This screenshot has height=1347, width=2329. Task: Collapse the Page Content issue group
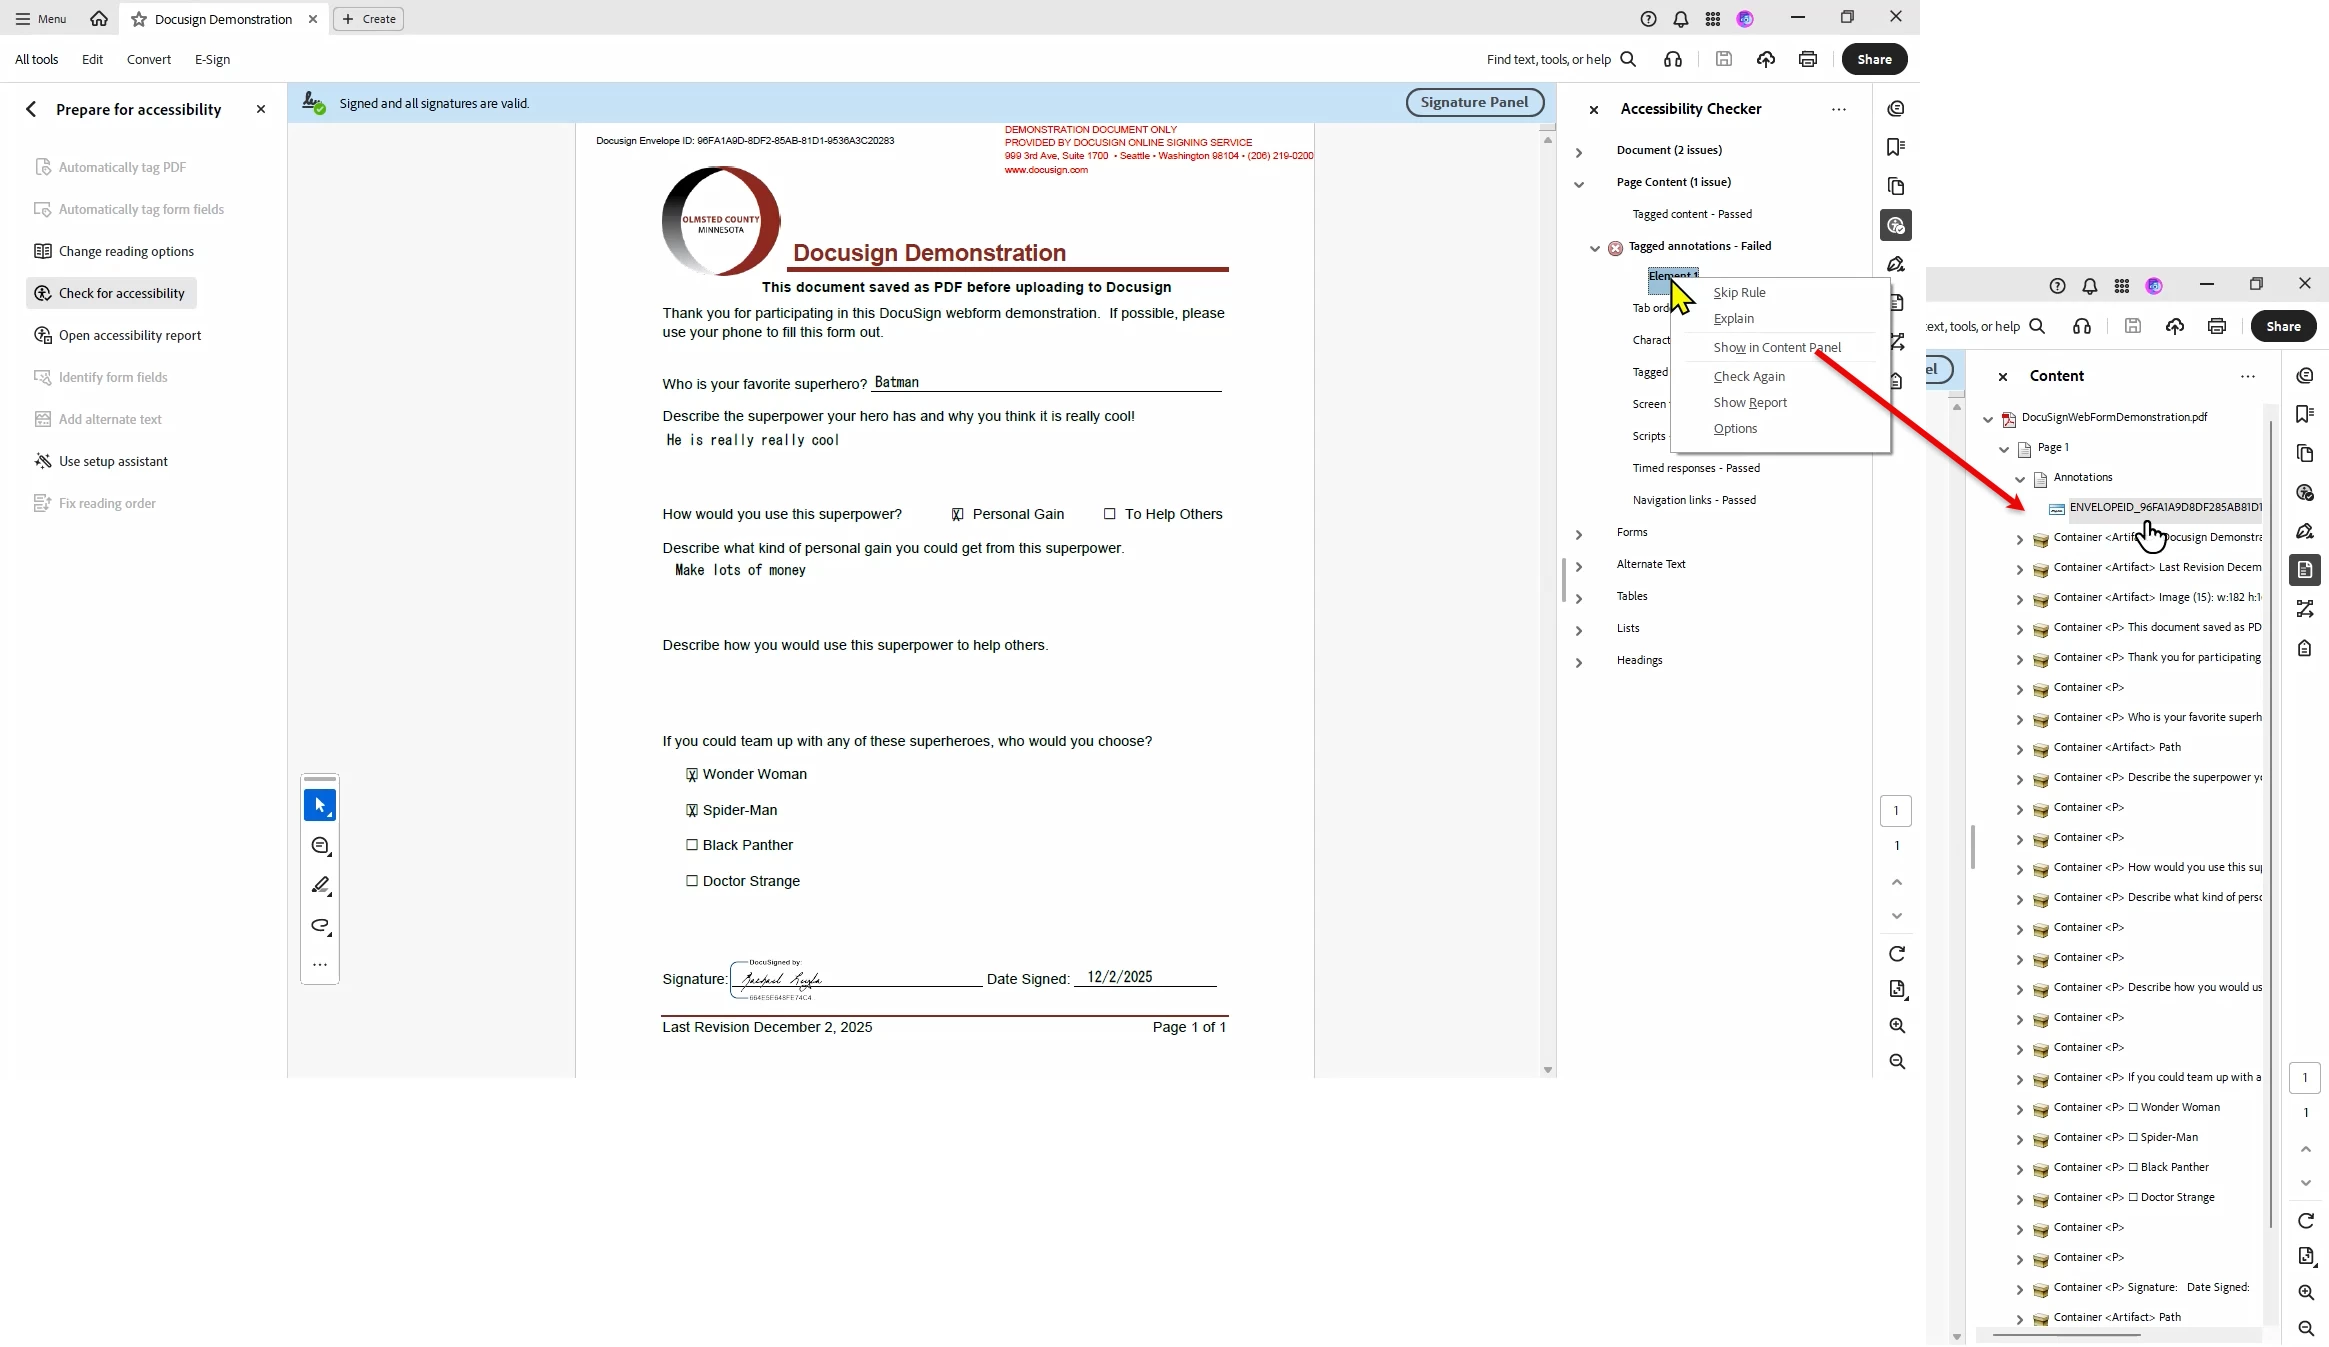pyautogui.click(x=1579, y=183)
